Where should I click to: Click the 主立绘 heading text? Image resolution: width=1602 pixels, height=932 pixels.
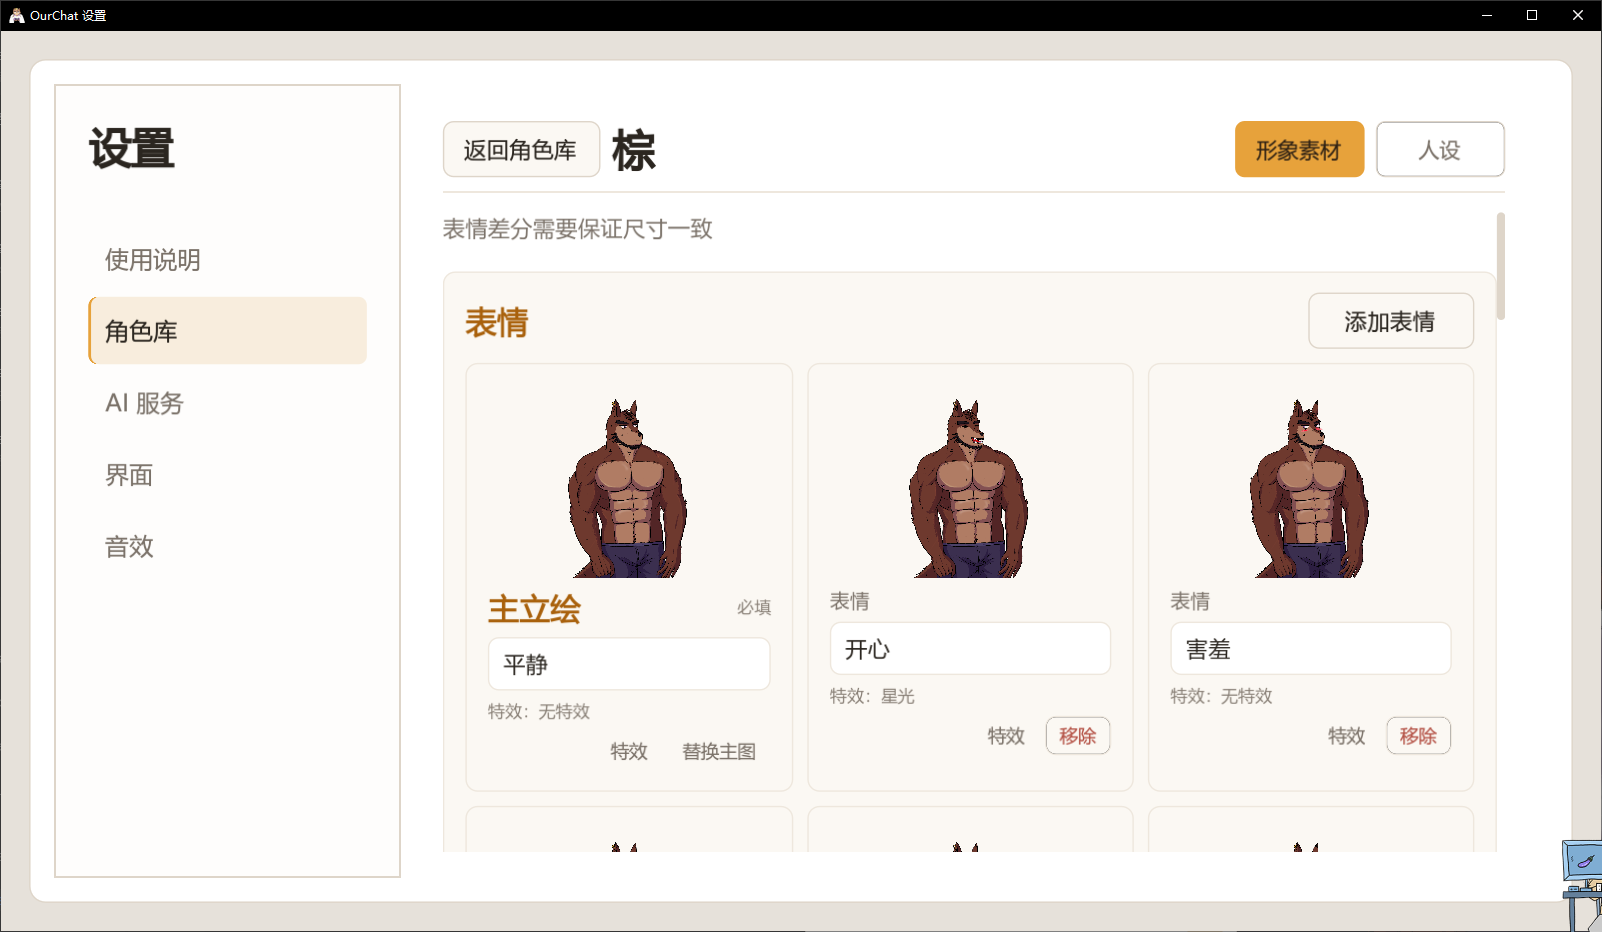(x=534, y=609)
